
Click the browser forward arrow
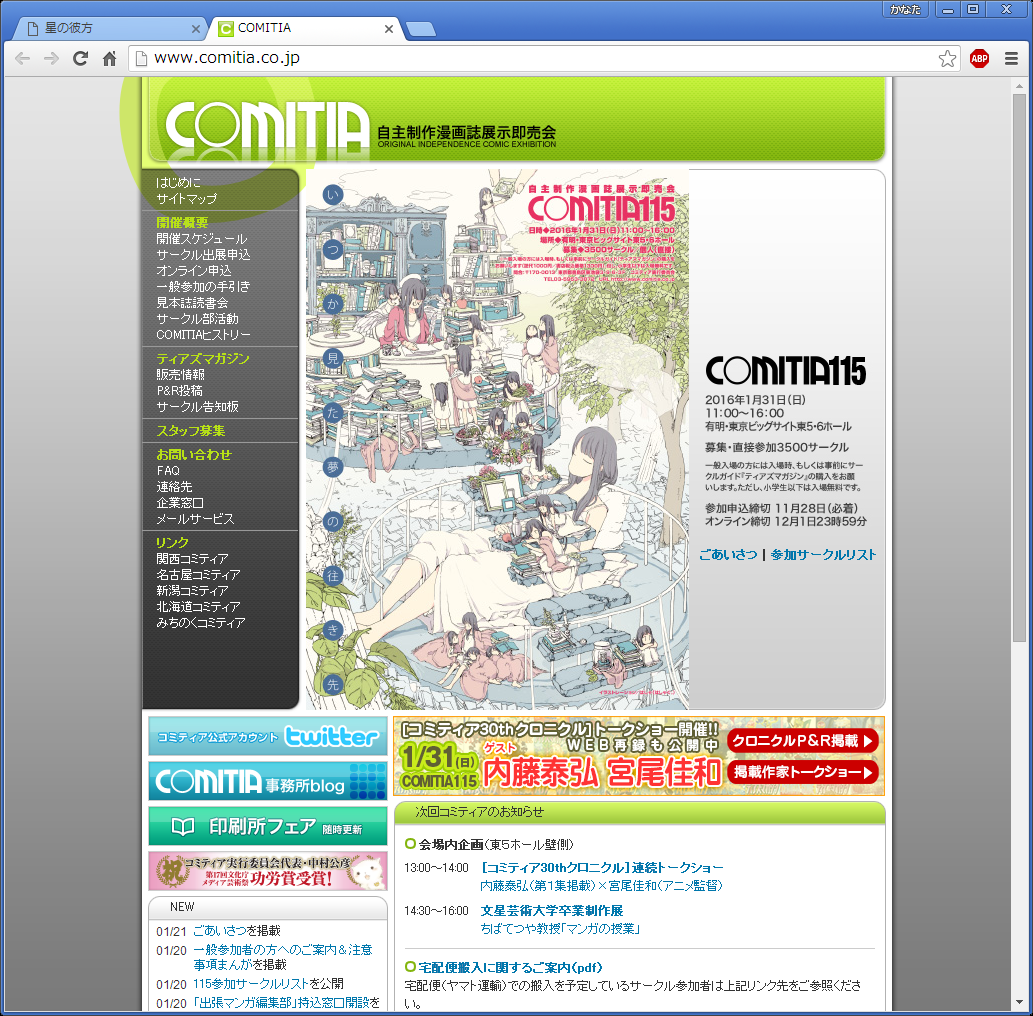[x=51, y=59]
